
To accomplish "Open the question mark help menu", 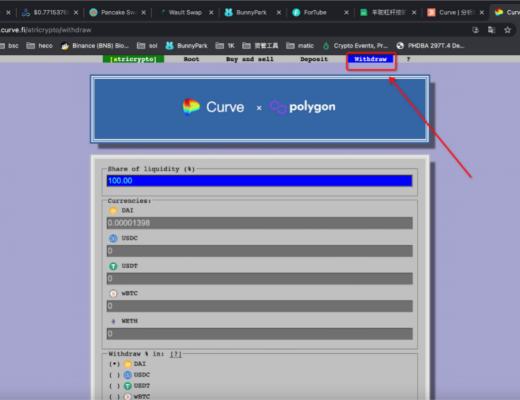I will pos(408,59).
